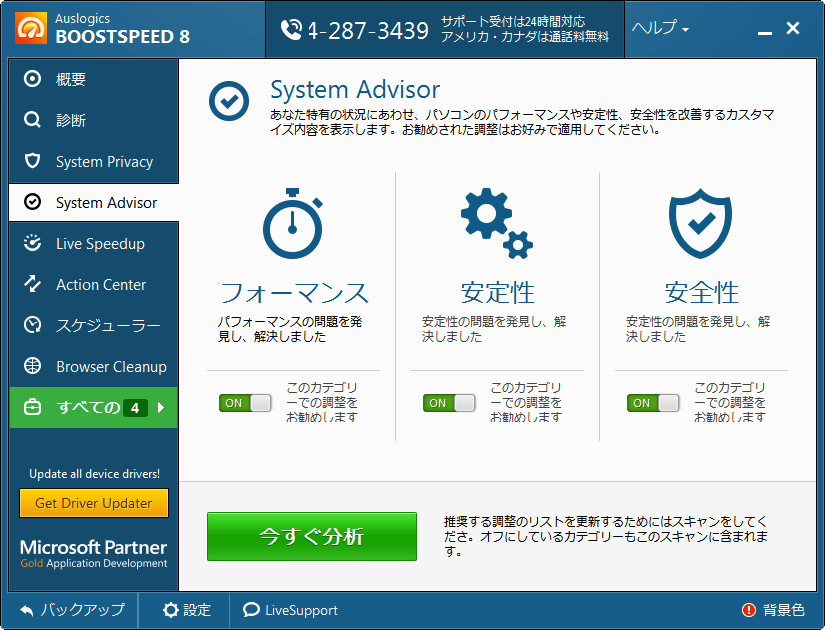The height and width of the screenshot is (630, 825).
Task: Toggle the 安定性 category ON switch
Action: pyautogui.click(x=449, y=403)
